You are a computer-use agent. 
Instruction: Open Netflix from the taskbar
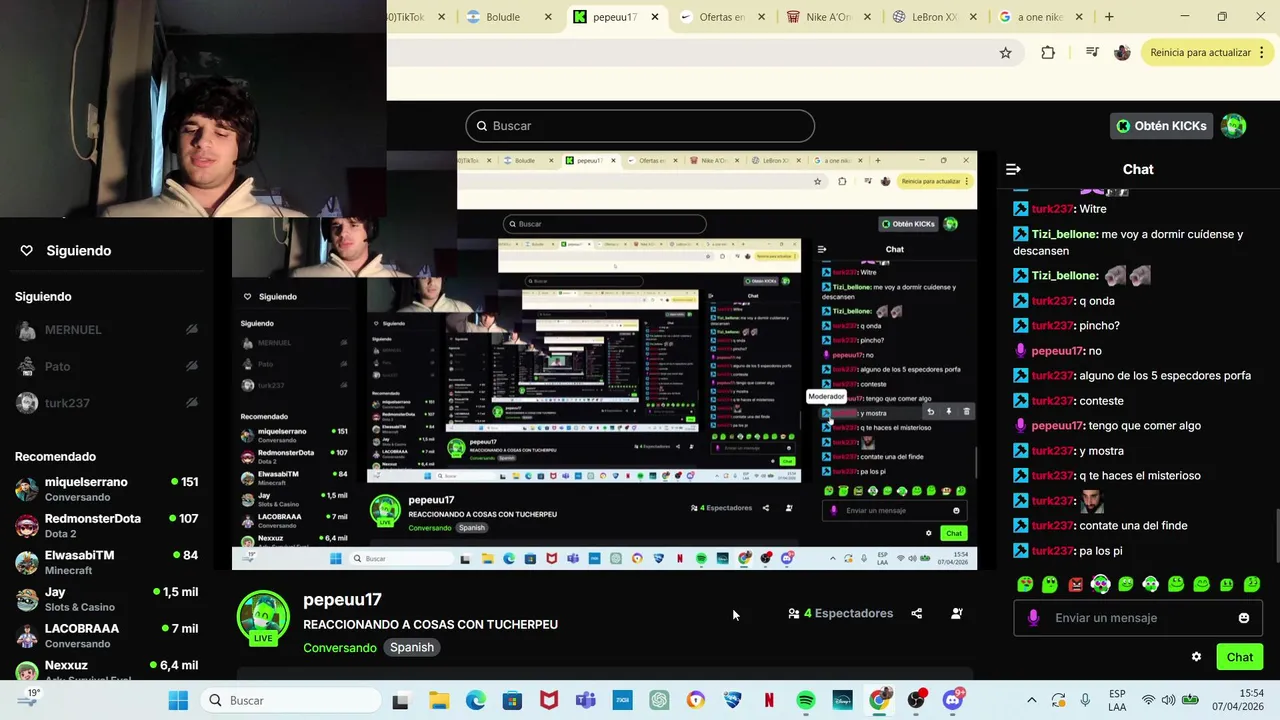pyautogui.click(x=769, y=701)
